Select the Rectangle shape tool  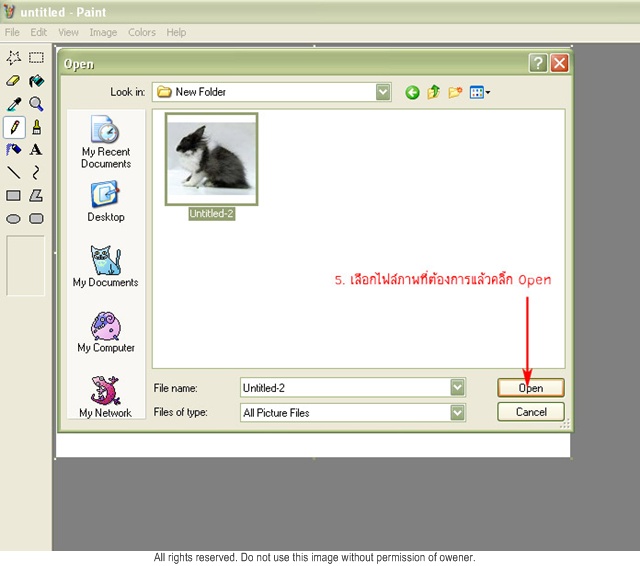point(13,195)
